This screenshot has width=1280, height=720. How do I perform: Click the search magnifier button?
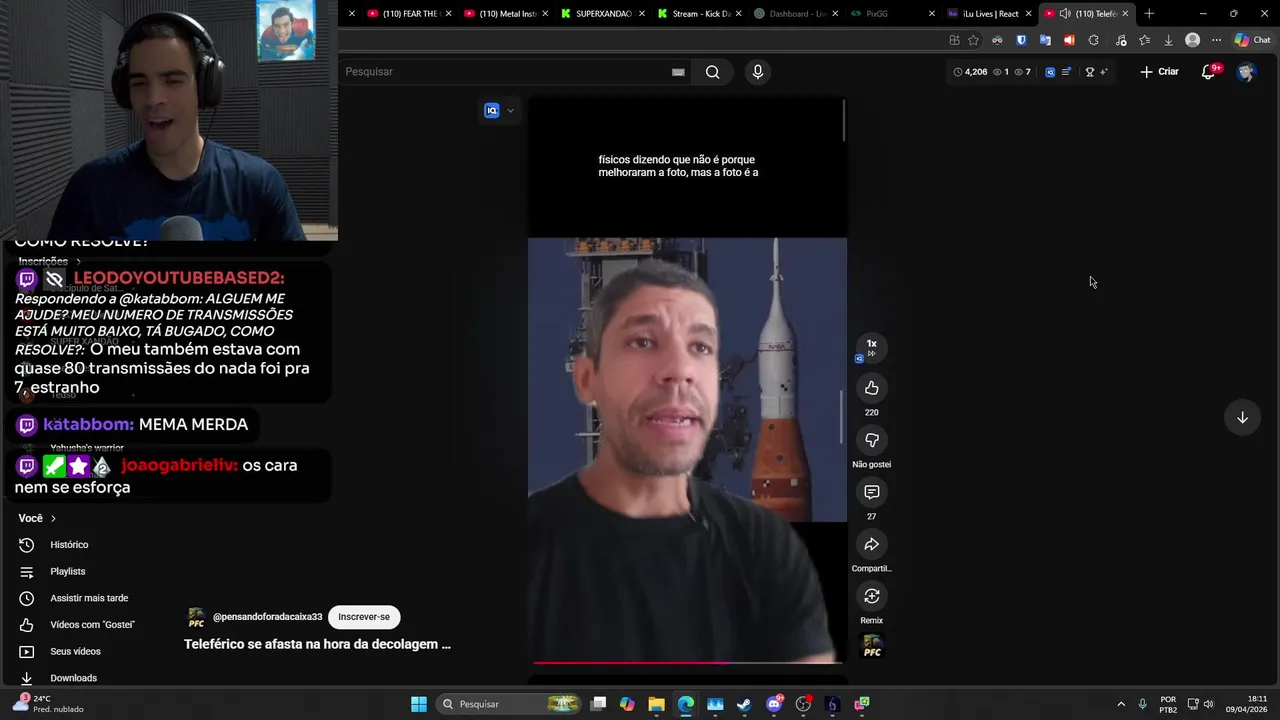click(x=712, y=72)
